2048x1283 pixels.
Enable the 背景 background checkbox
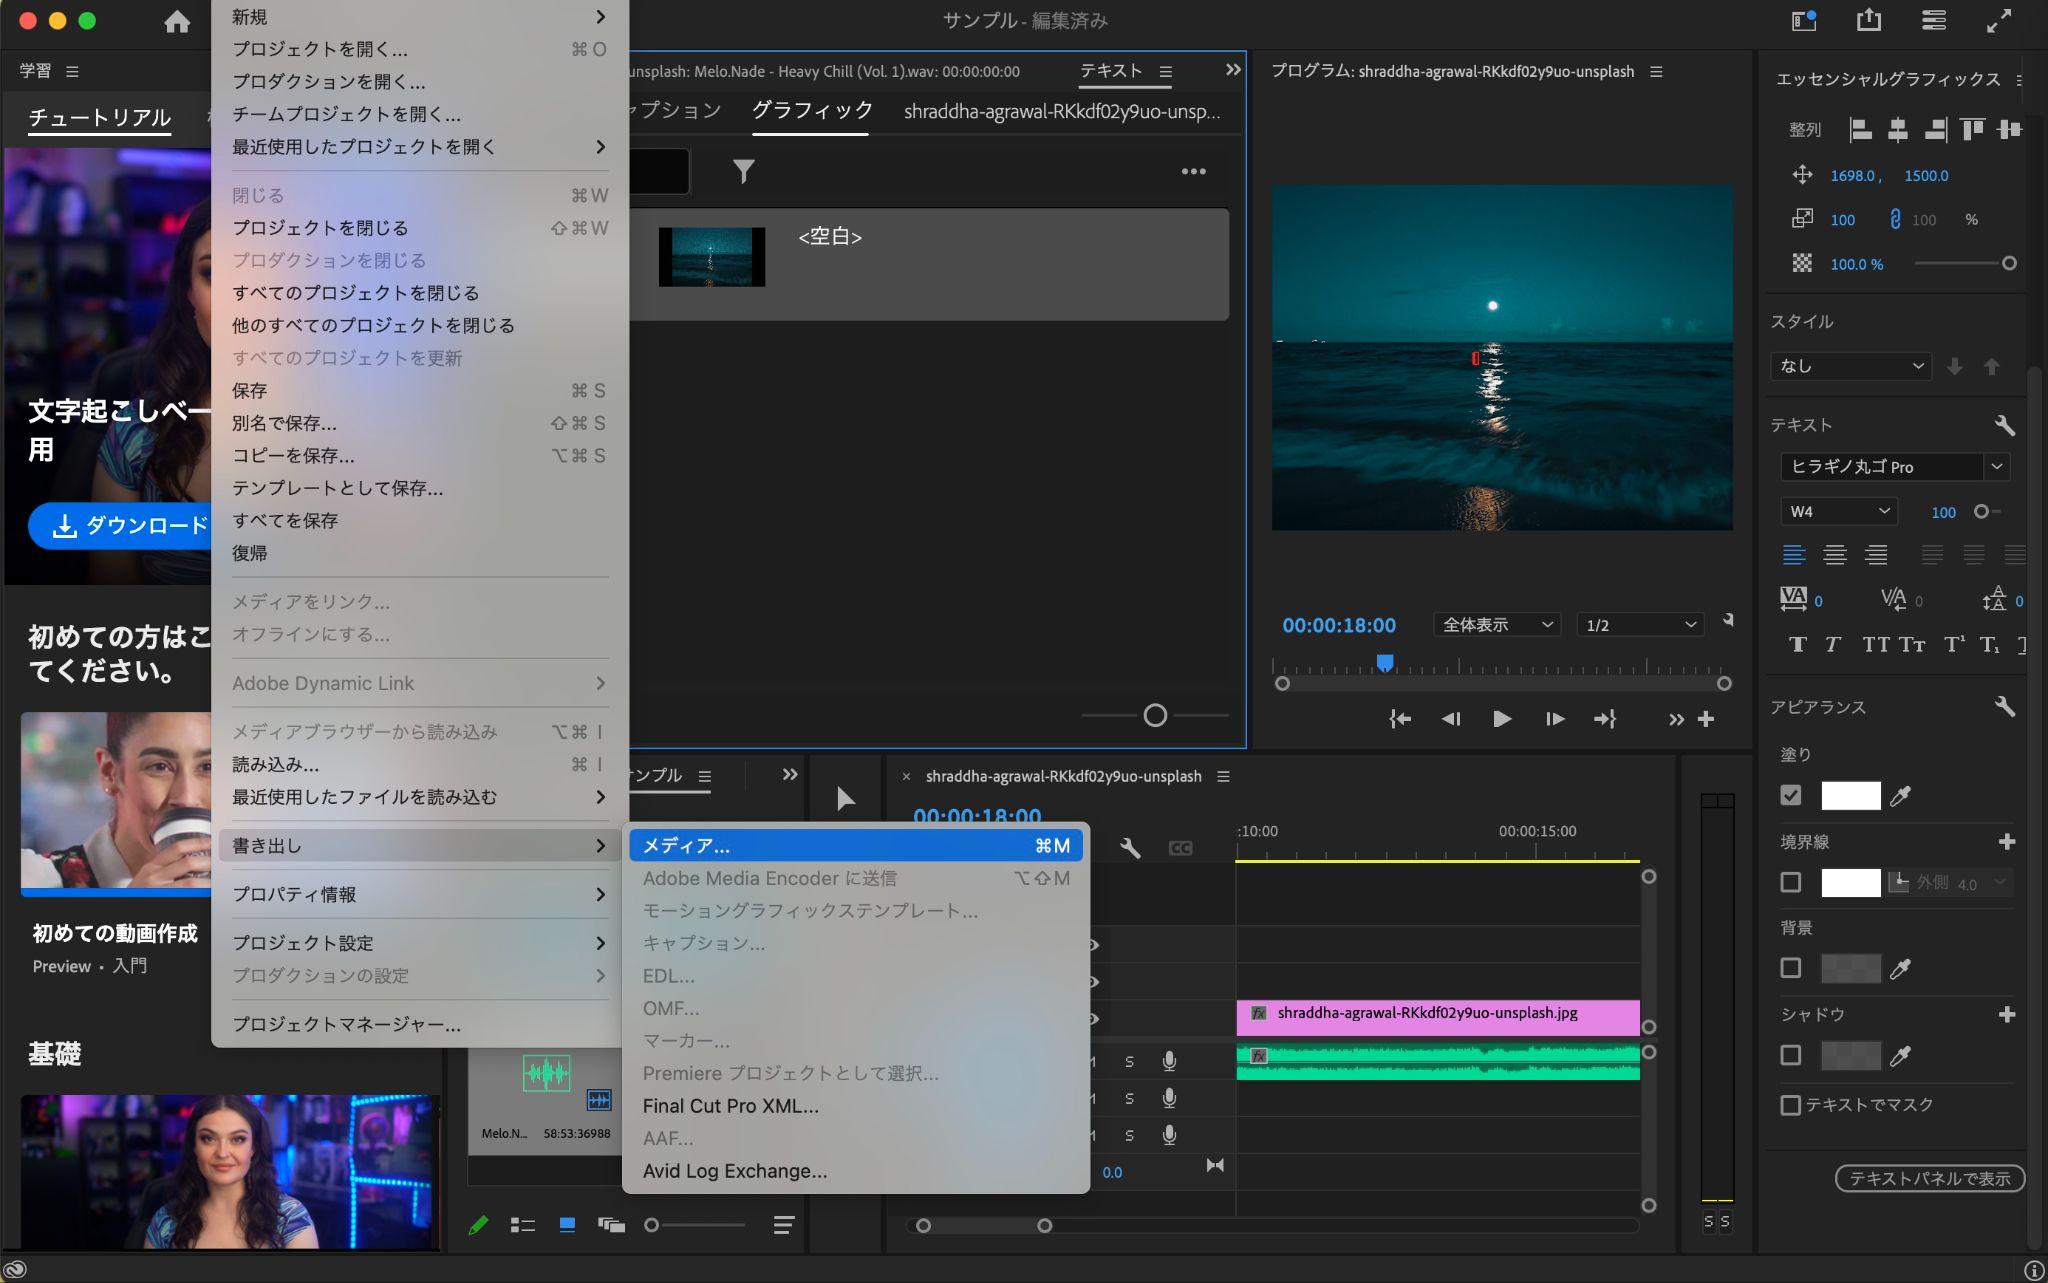tap(1791, 968)
